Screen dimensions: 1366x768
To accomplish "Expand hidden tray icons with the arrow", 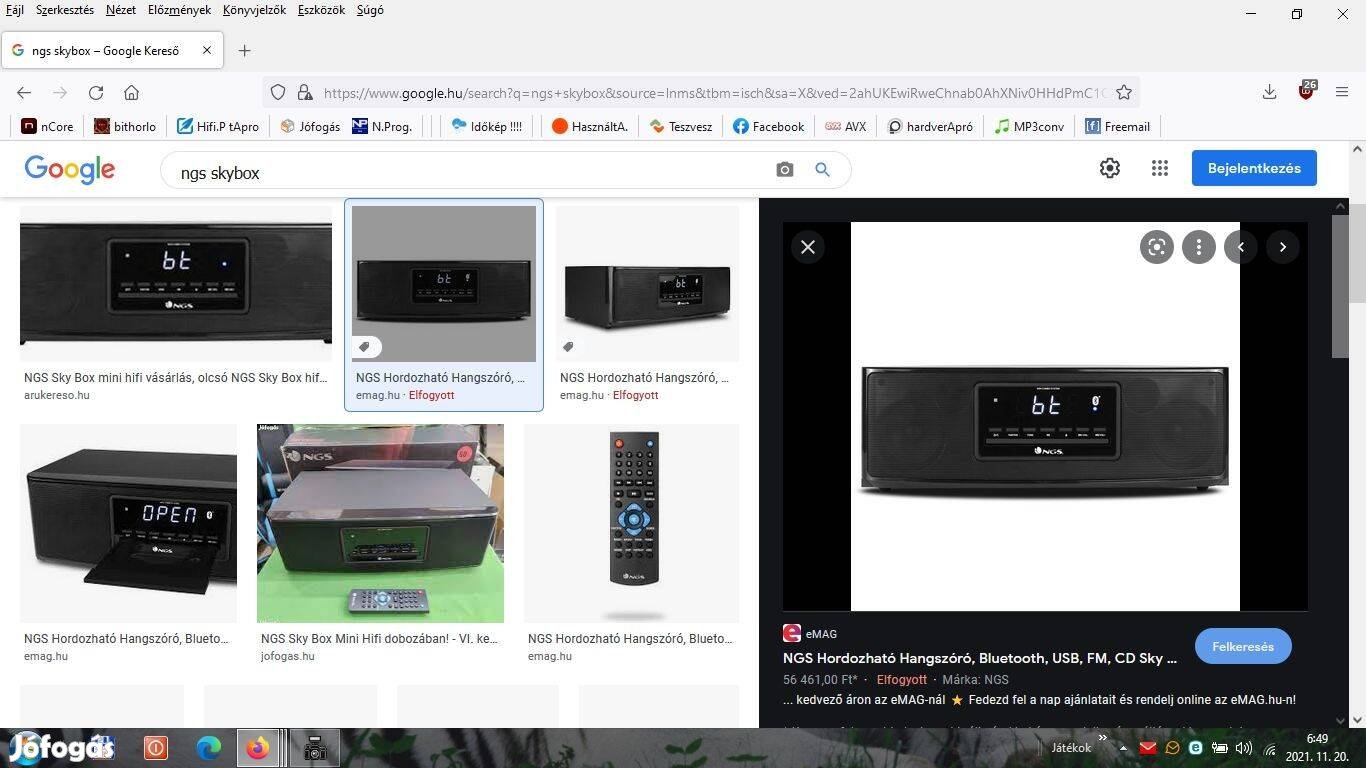I will (1123, 748).
